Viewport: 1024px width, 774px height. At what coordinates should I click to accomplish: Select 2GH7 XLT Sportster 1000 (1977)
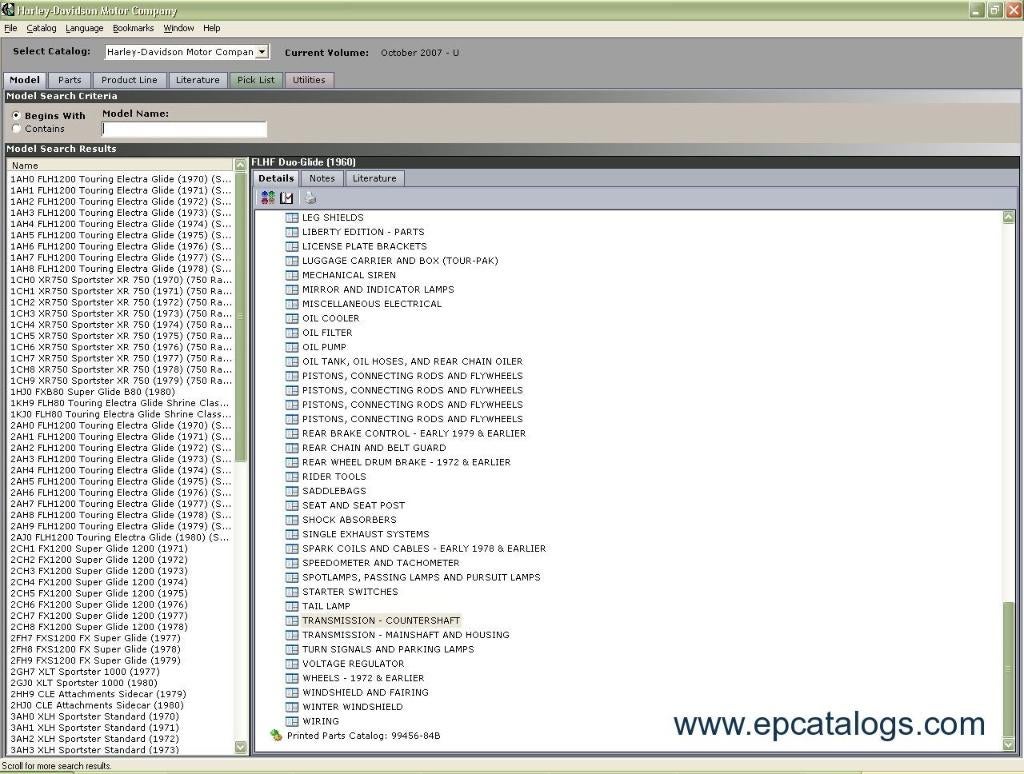pos(85,671)
